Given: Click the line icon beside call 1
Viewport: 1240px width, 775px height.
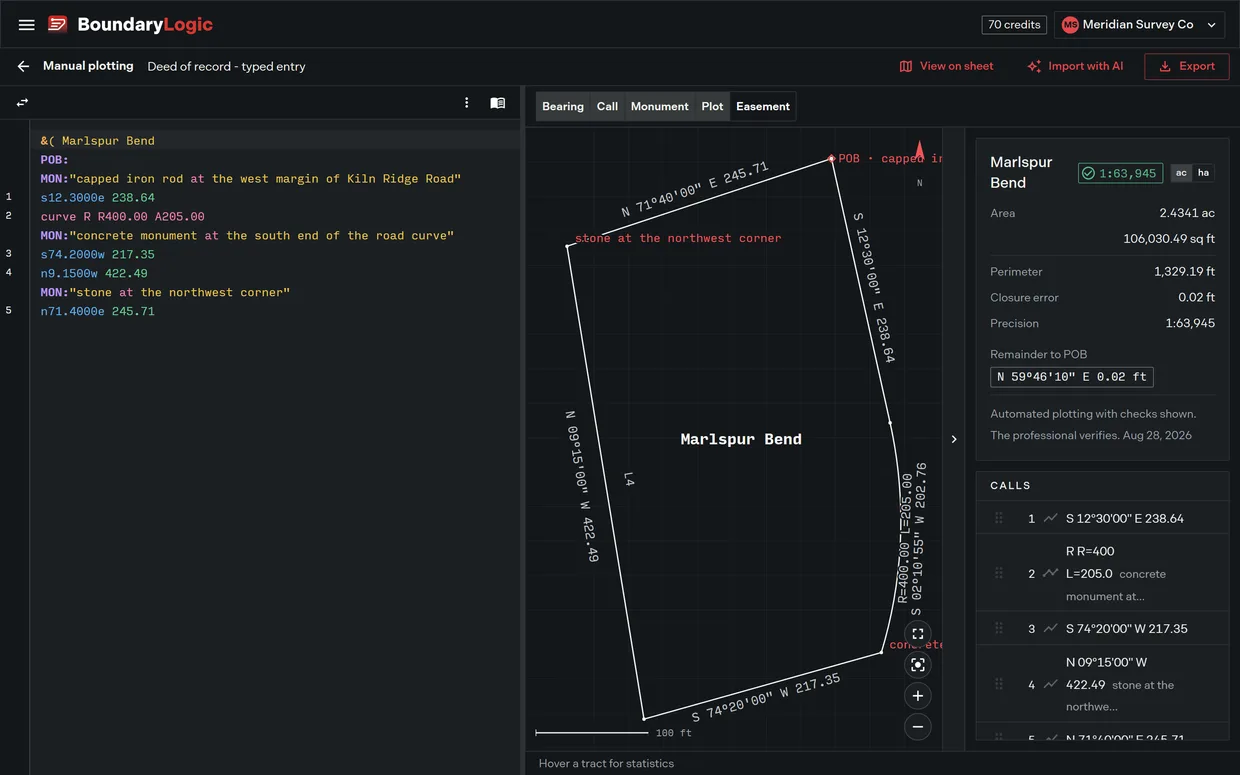Looking at the screenshot, I should pos(1050,518).
